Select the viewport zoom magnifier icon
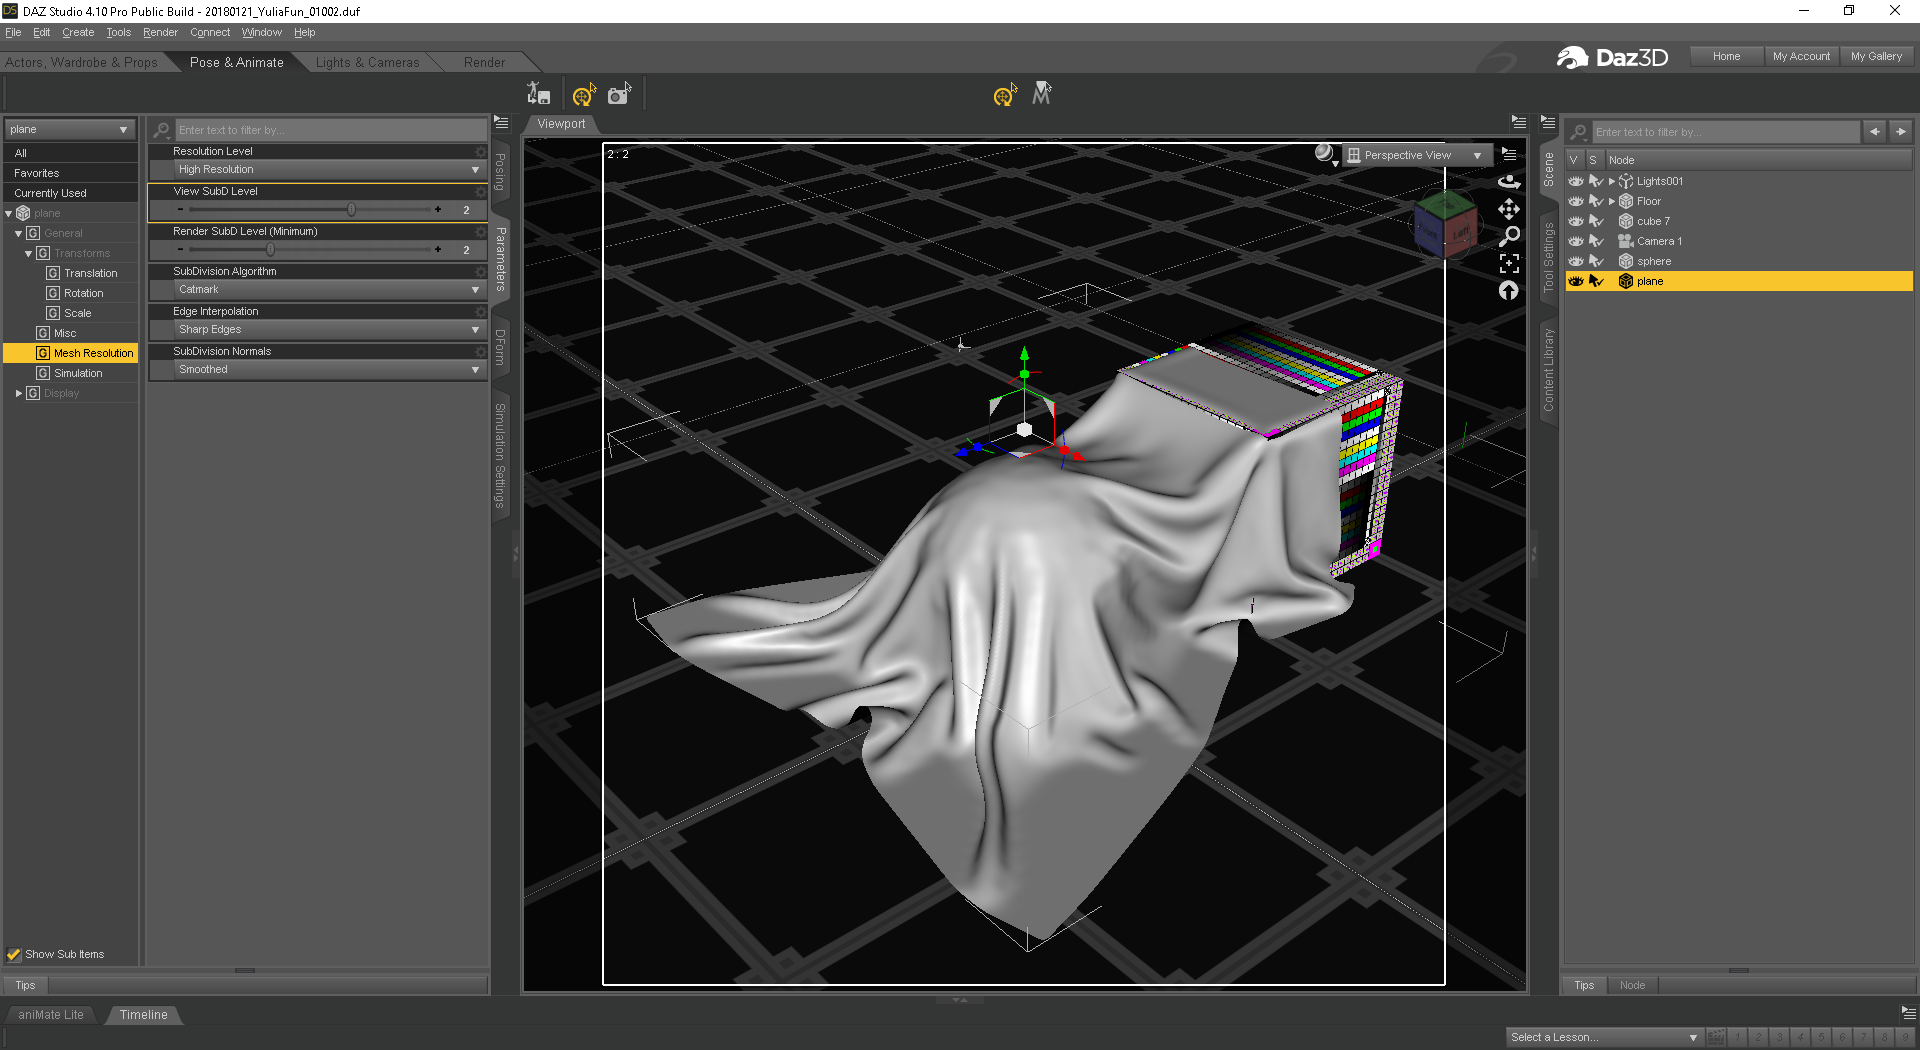The image size is (1920, 1050). [1509, 236]
